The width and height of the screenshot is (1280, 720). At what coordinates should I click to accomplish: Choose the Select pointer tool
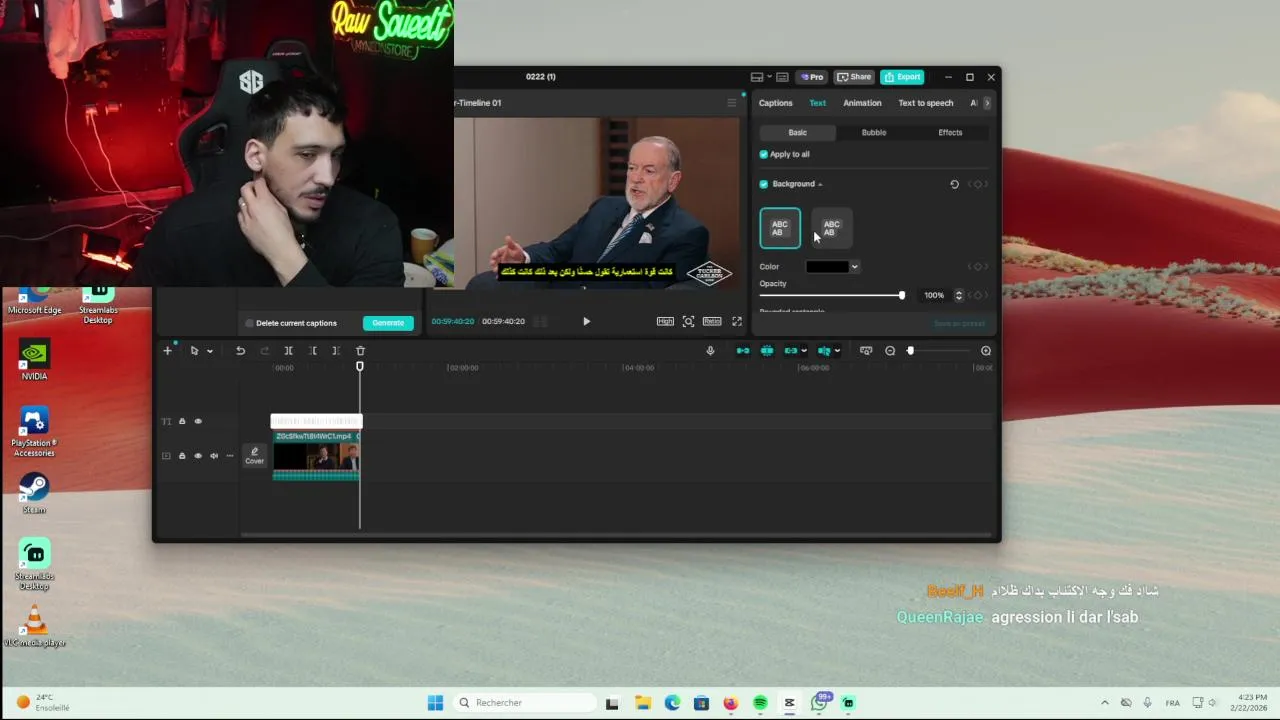[194, 351]
